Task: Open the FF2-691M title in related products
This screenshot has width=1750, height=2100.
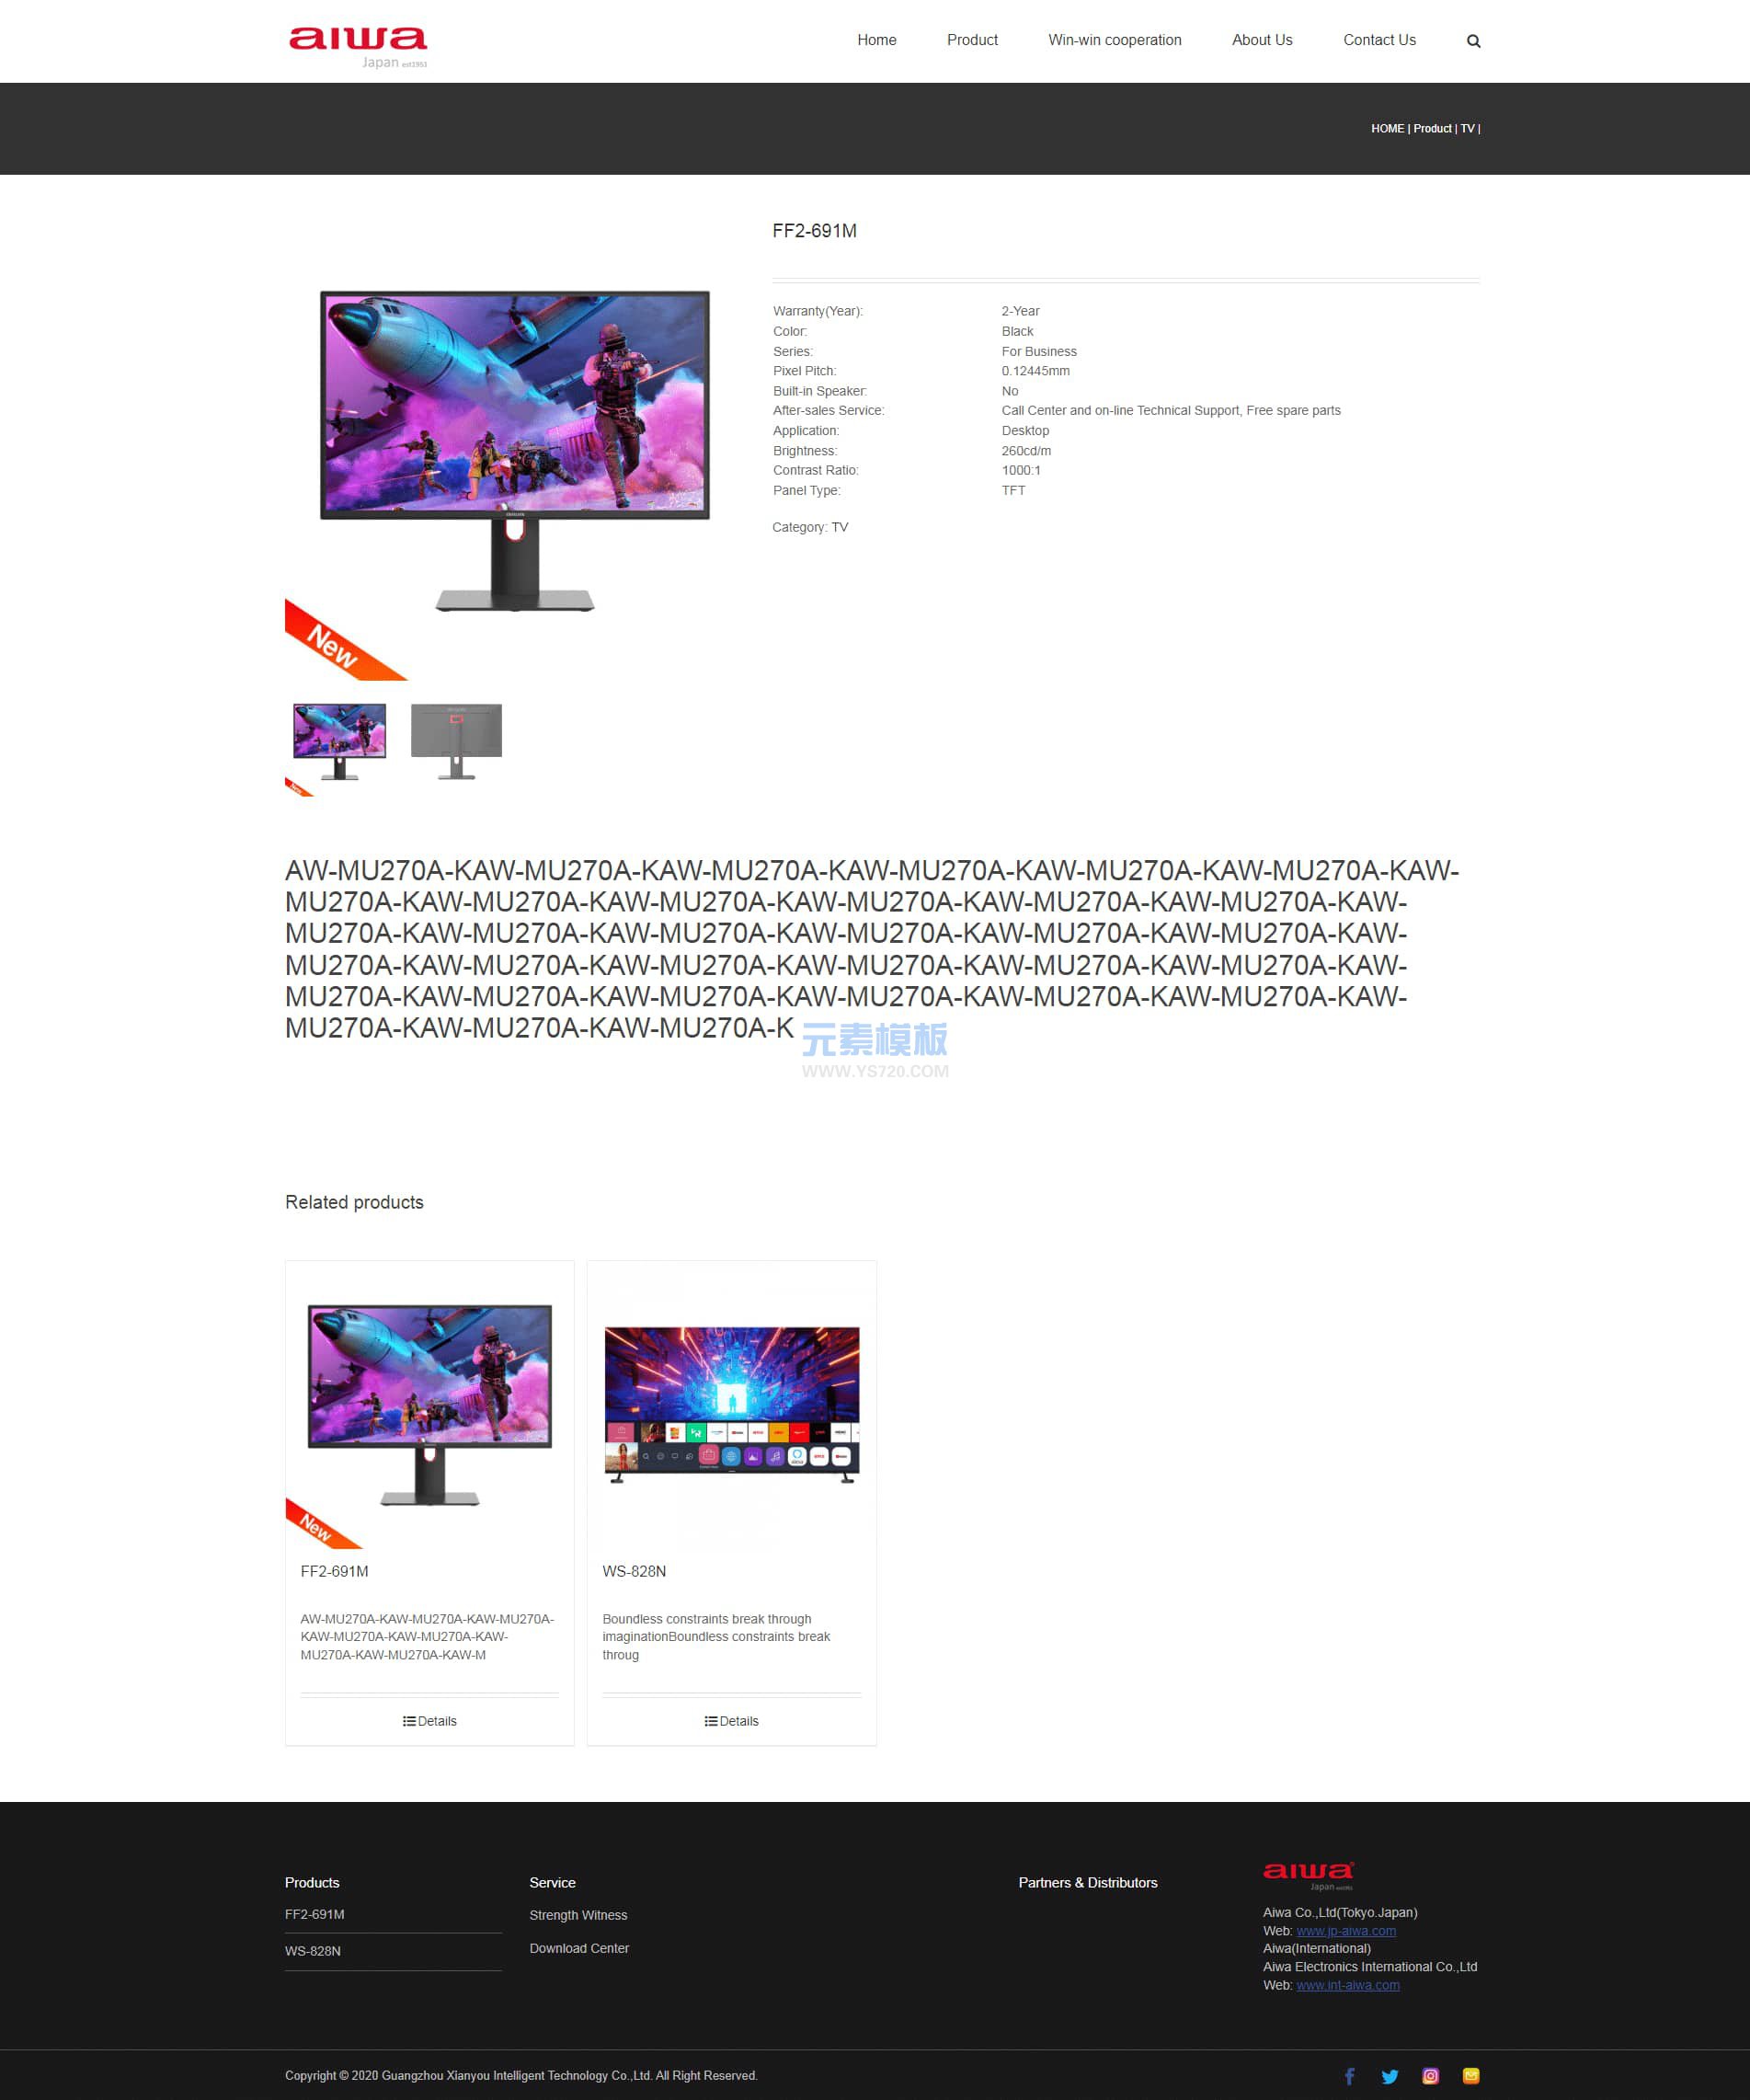Action: point(334,1571)
